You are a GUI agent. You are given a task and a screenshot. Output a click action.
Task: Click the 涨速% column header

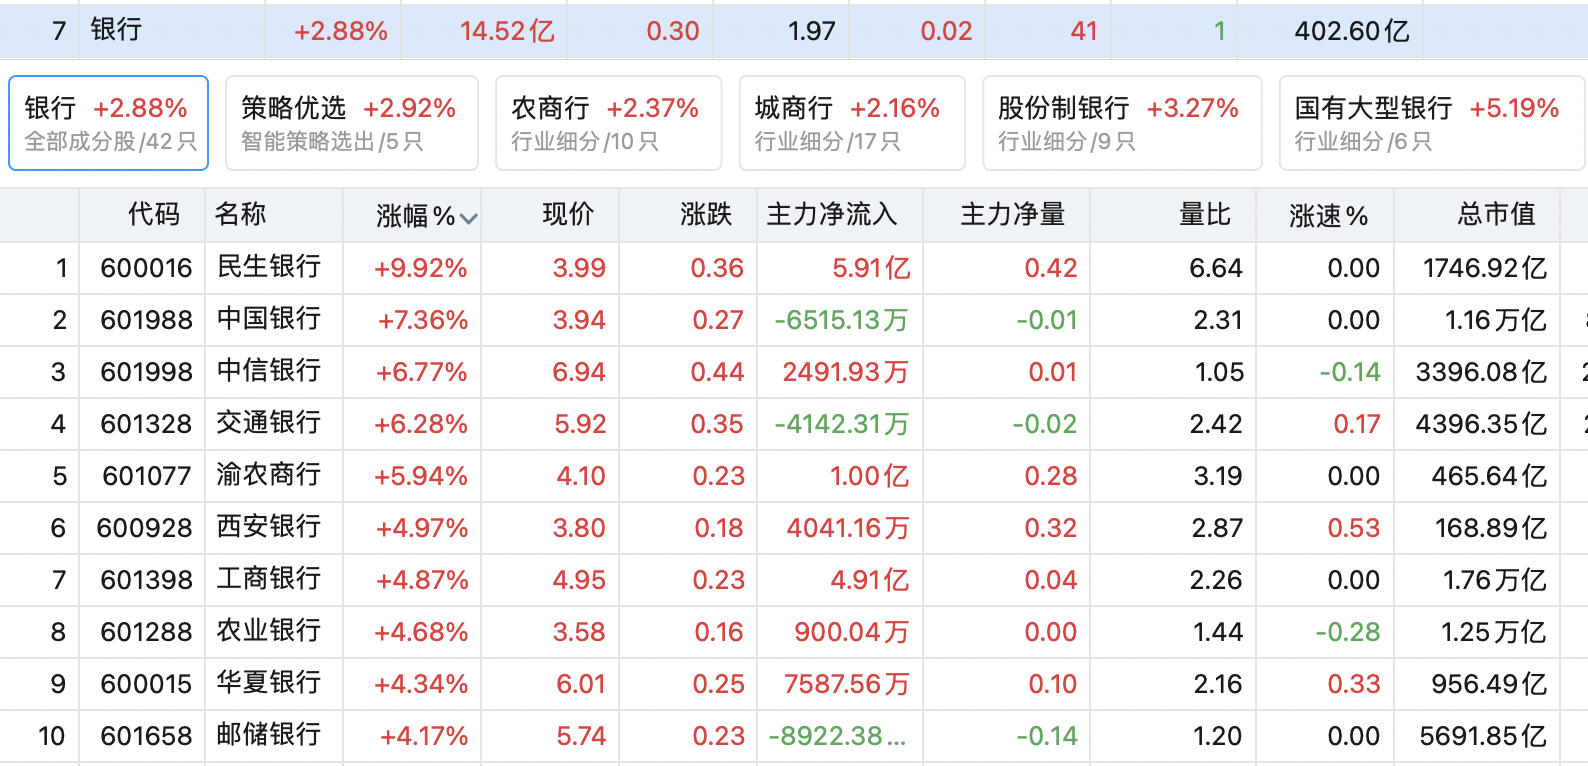click(1327, 215)
